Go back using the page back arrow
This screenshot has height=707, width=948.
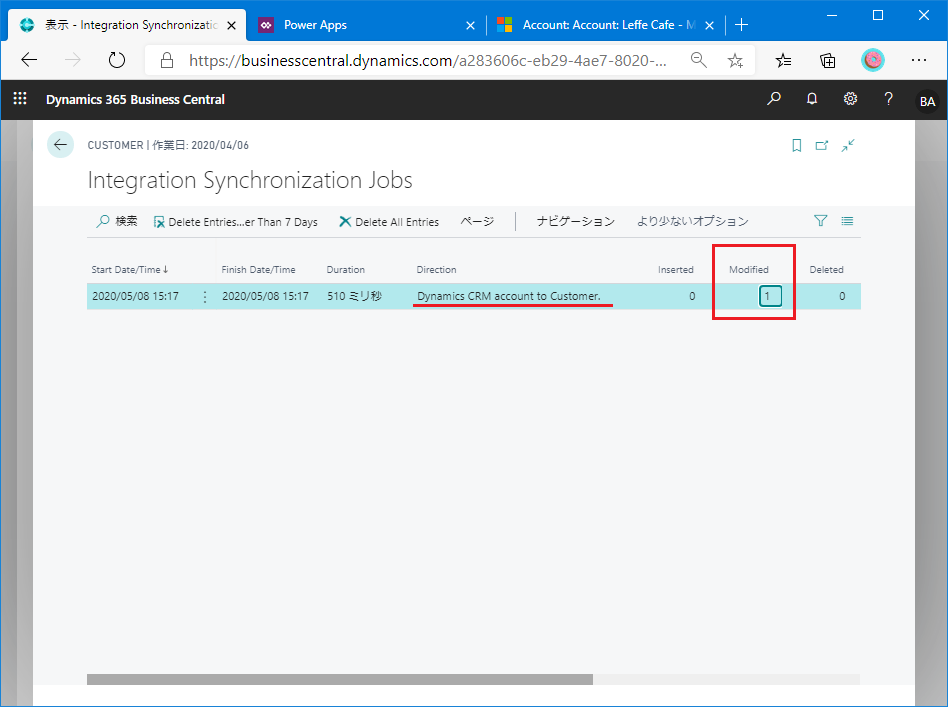pos(61,145)
